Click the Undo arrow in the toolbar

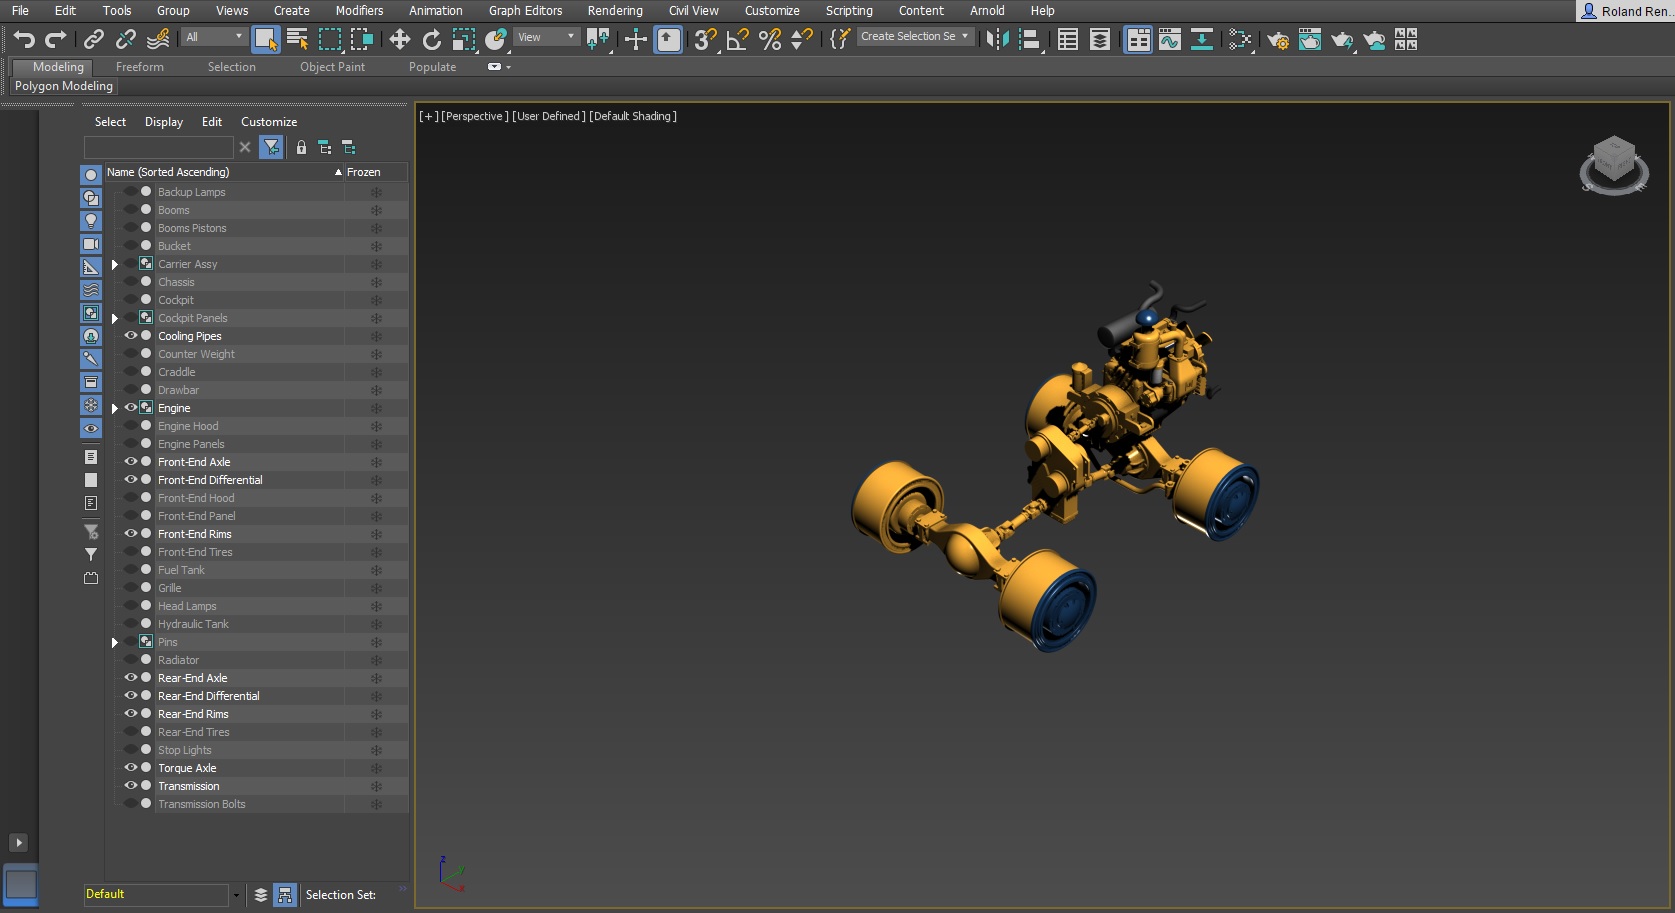(24, 39)
